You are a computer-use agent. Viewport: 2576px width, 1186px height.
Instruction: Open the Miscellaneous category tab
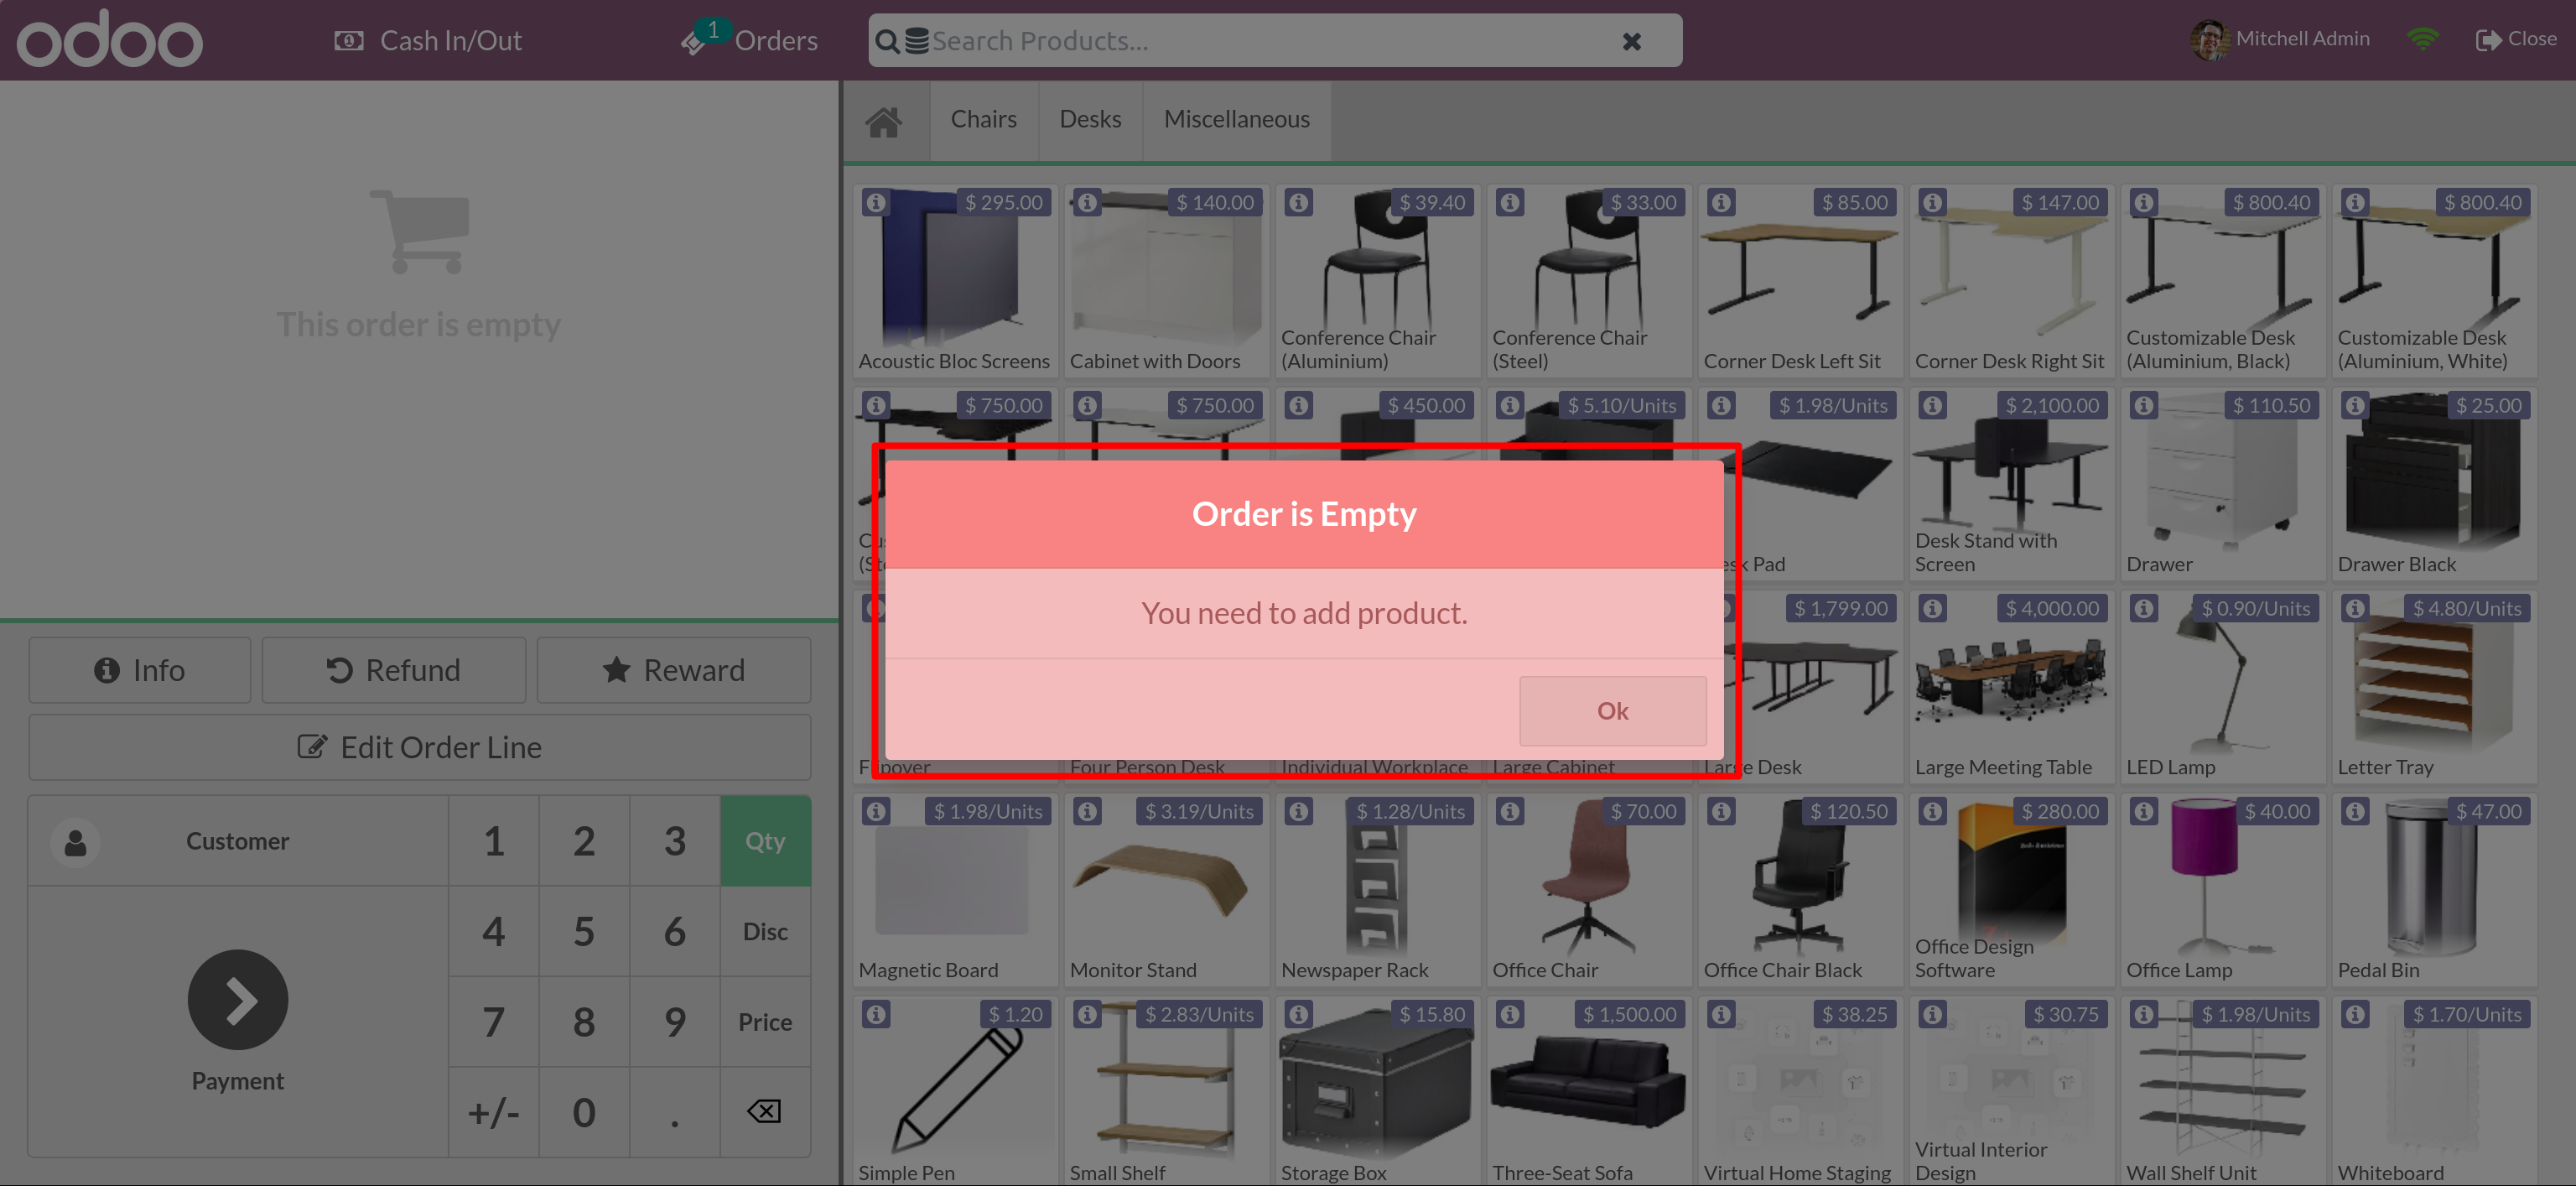1236,120
